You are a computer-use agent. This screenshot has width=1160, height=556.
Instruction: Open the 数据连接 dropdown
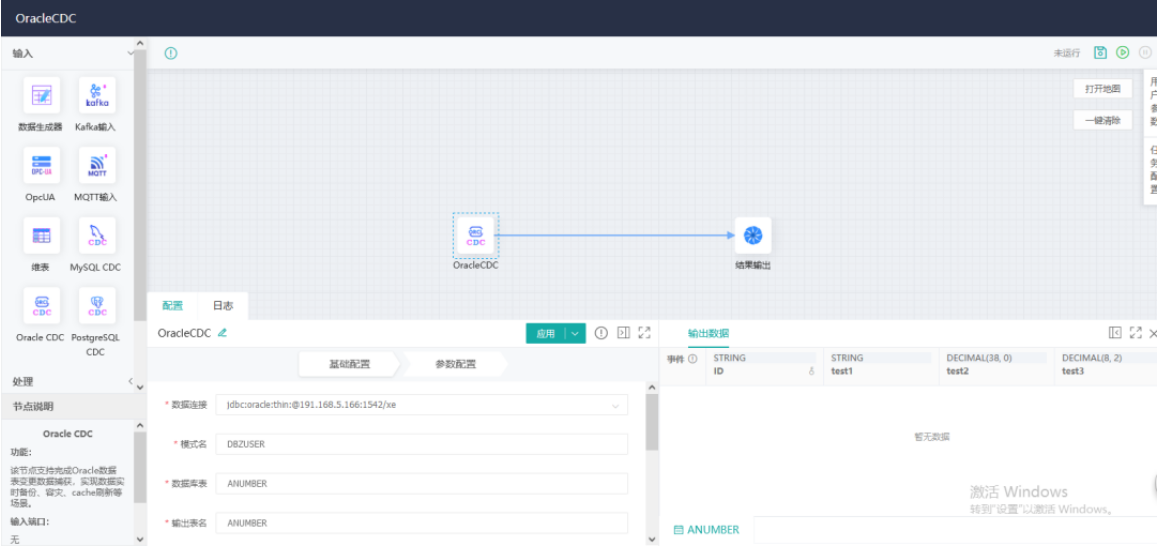coord(614,406)
